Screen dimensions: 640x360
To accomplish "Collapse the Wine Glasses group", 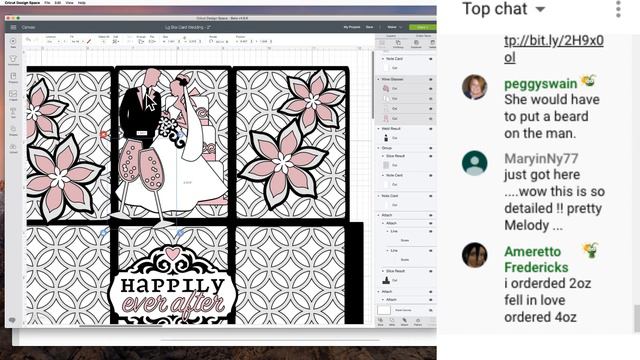I will [378, 79].
